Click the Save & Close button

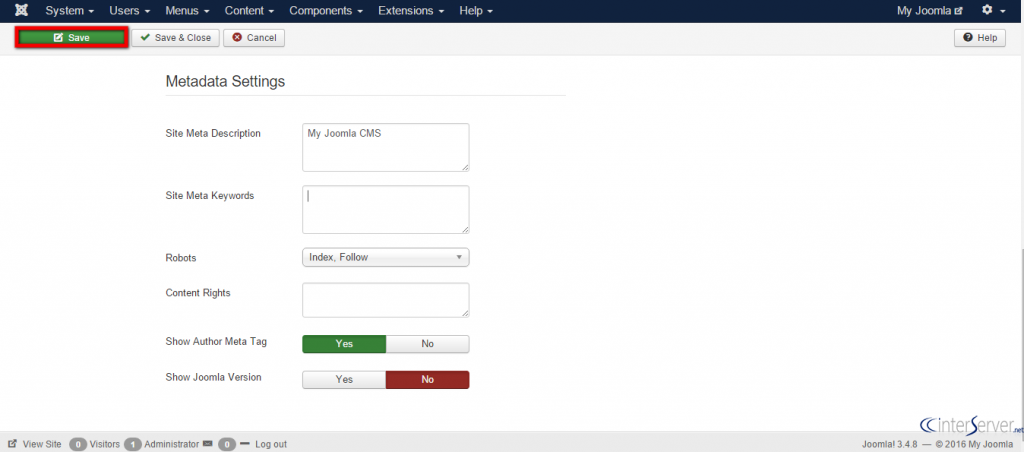[x=176, y=38]
